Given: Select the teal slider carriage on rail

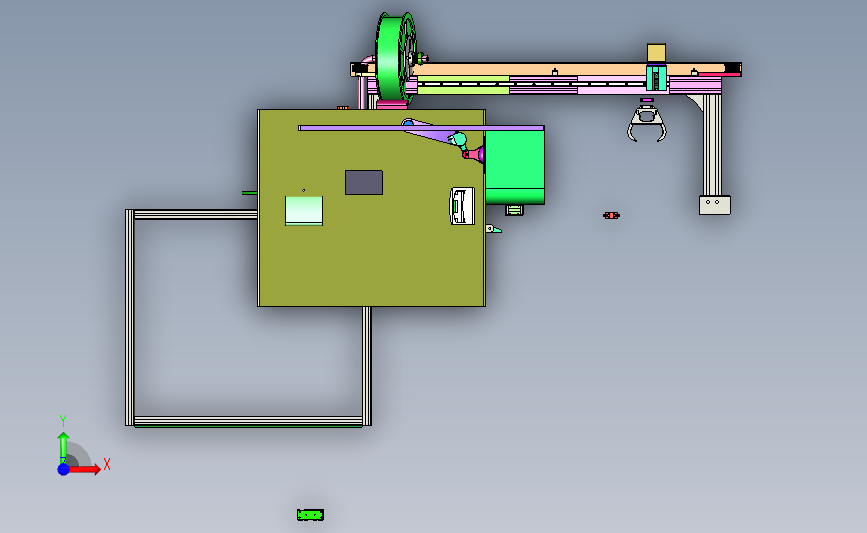Looking at the screenshot, I should point(656,77).
